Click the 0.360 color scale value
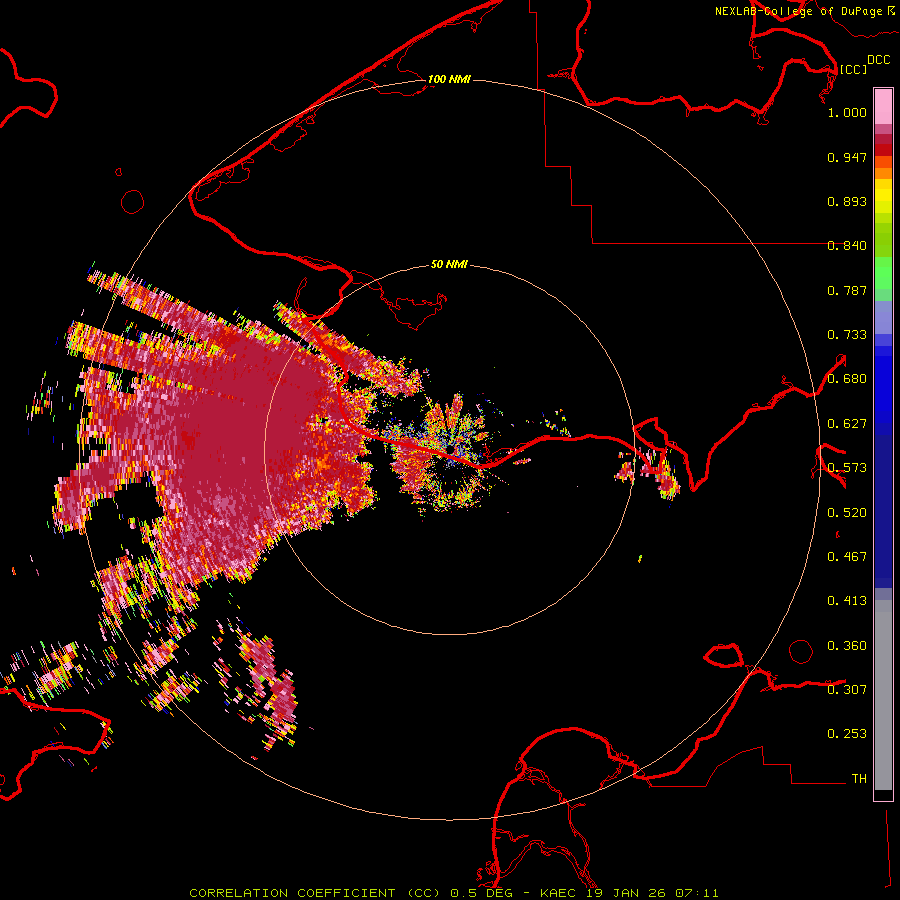This screenshot has height=900, width=900. pyautogui.click(x=847, y=646)
